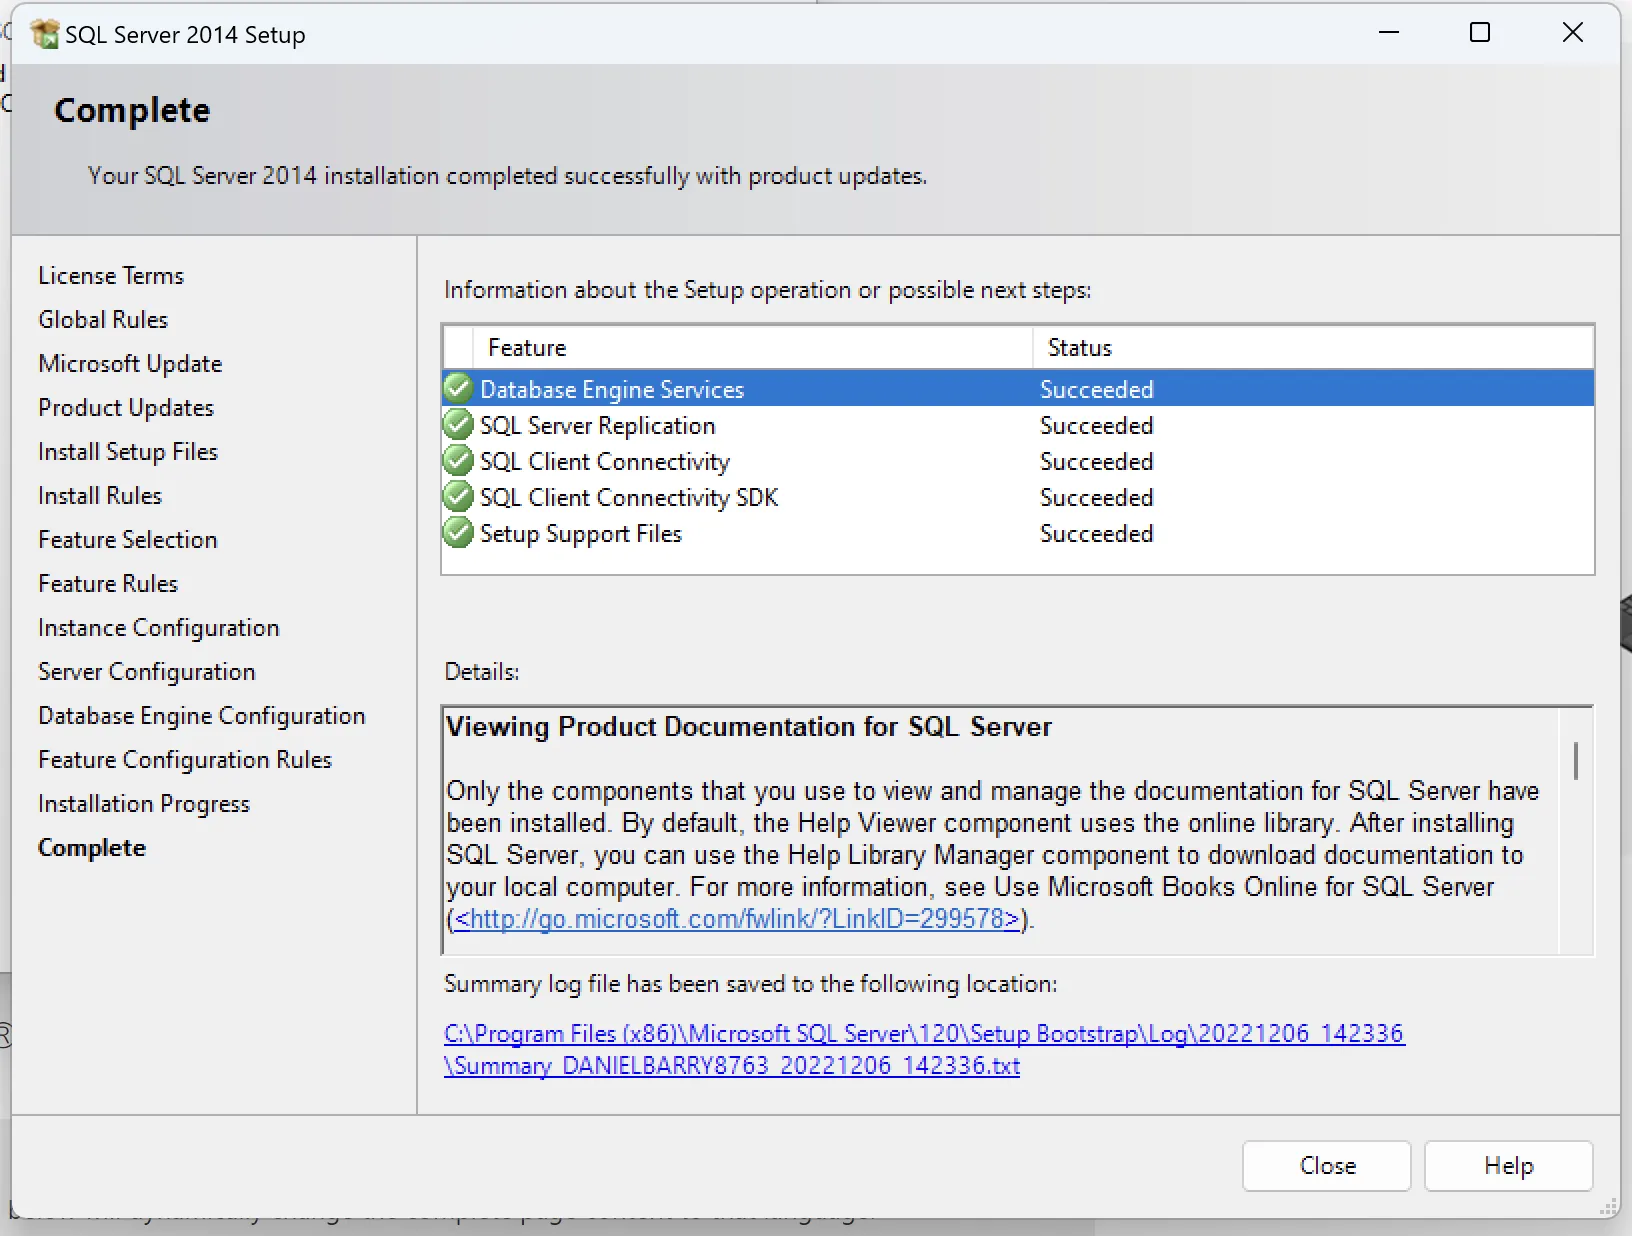This screenshot has height=1236, width=1632.
Task: Select the SQL Server Replication row
Action: [1018, 425]
